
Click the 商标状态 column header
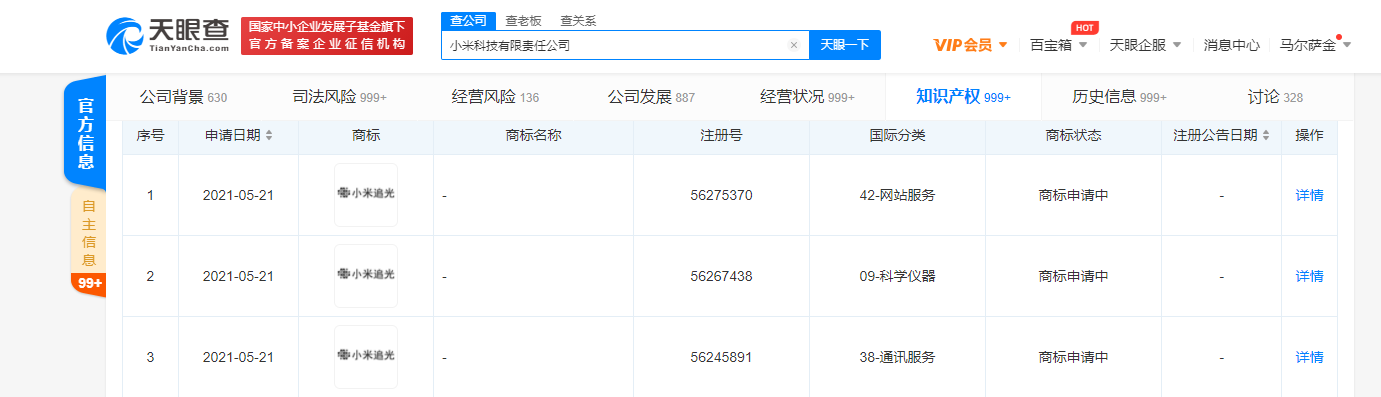click(x=1073, y=136)
